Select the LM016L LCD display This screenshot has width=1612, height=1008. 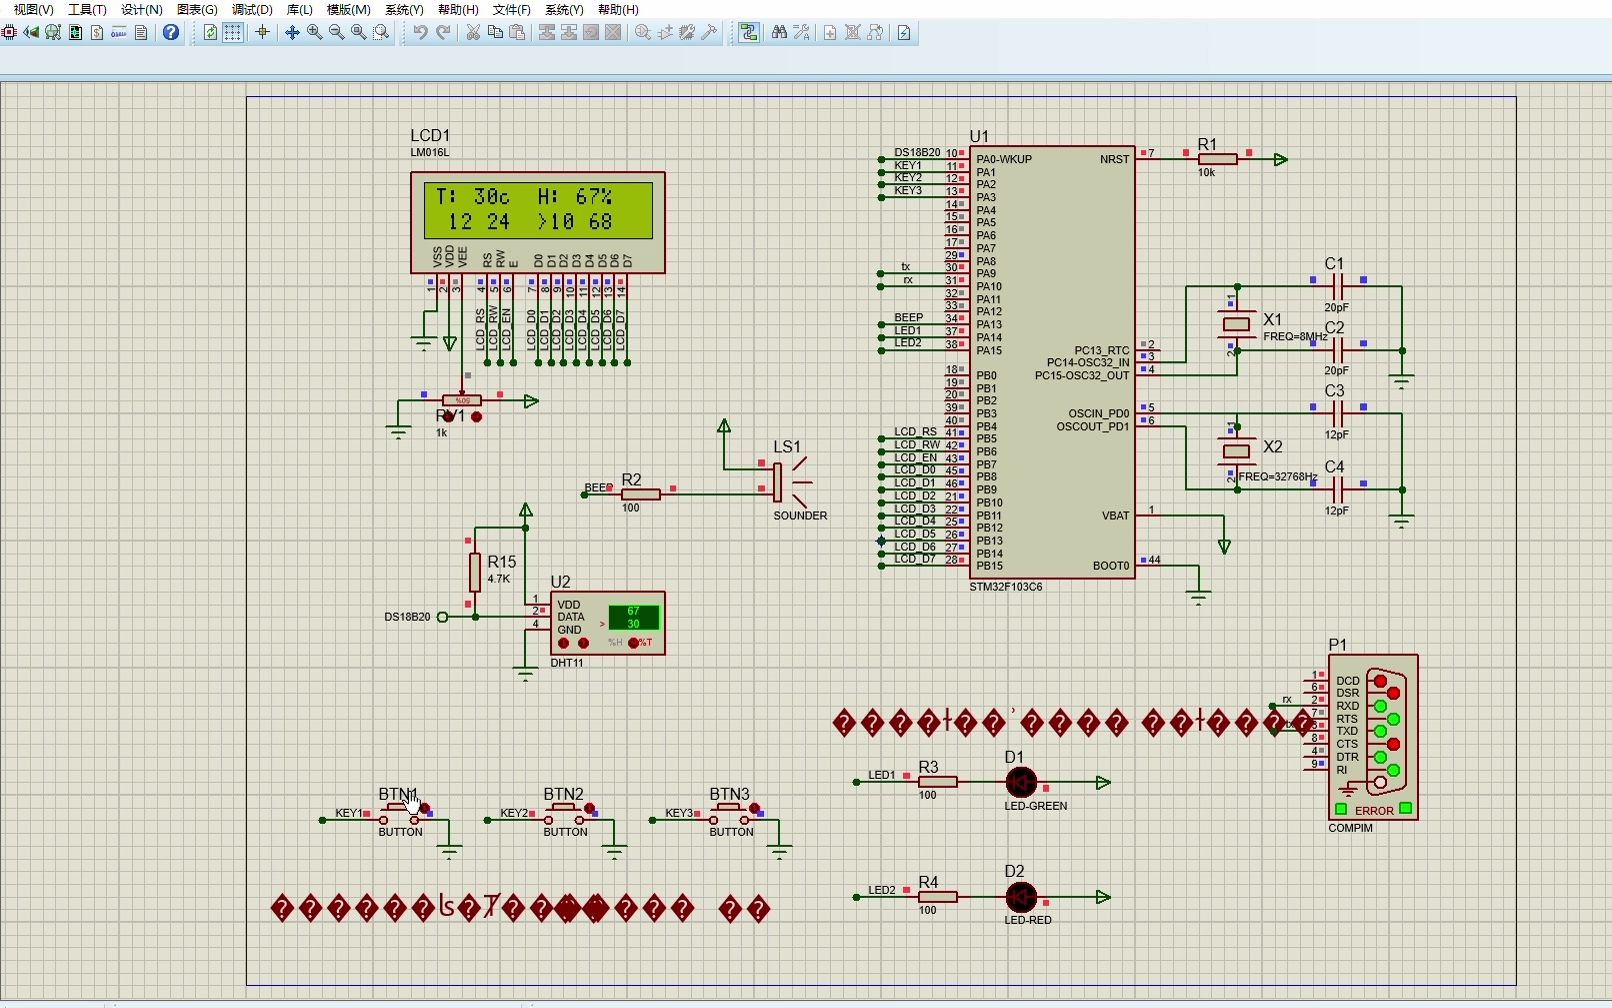pos(537,220)
